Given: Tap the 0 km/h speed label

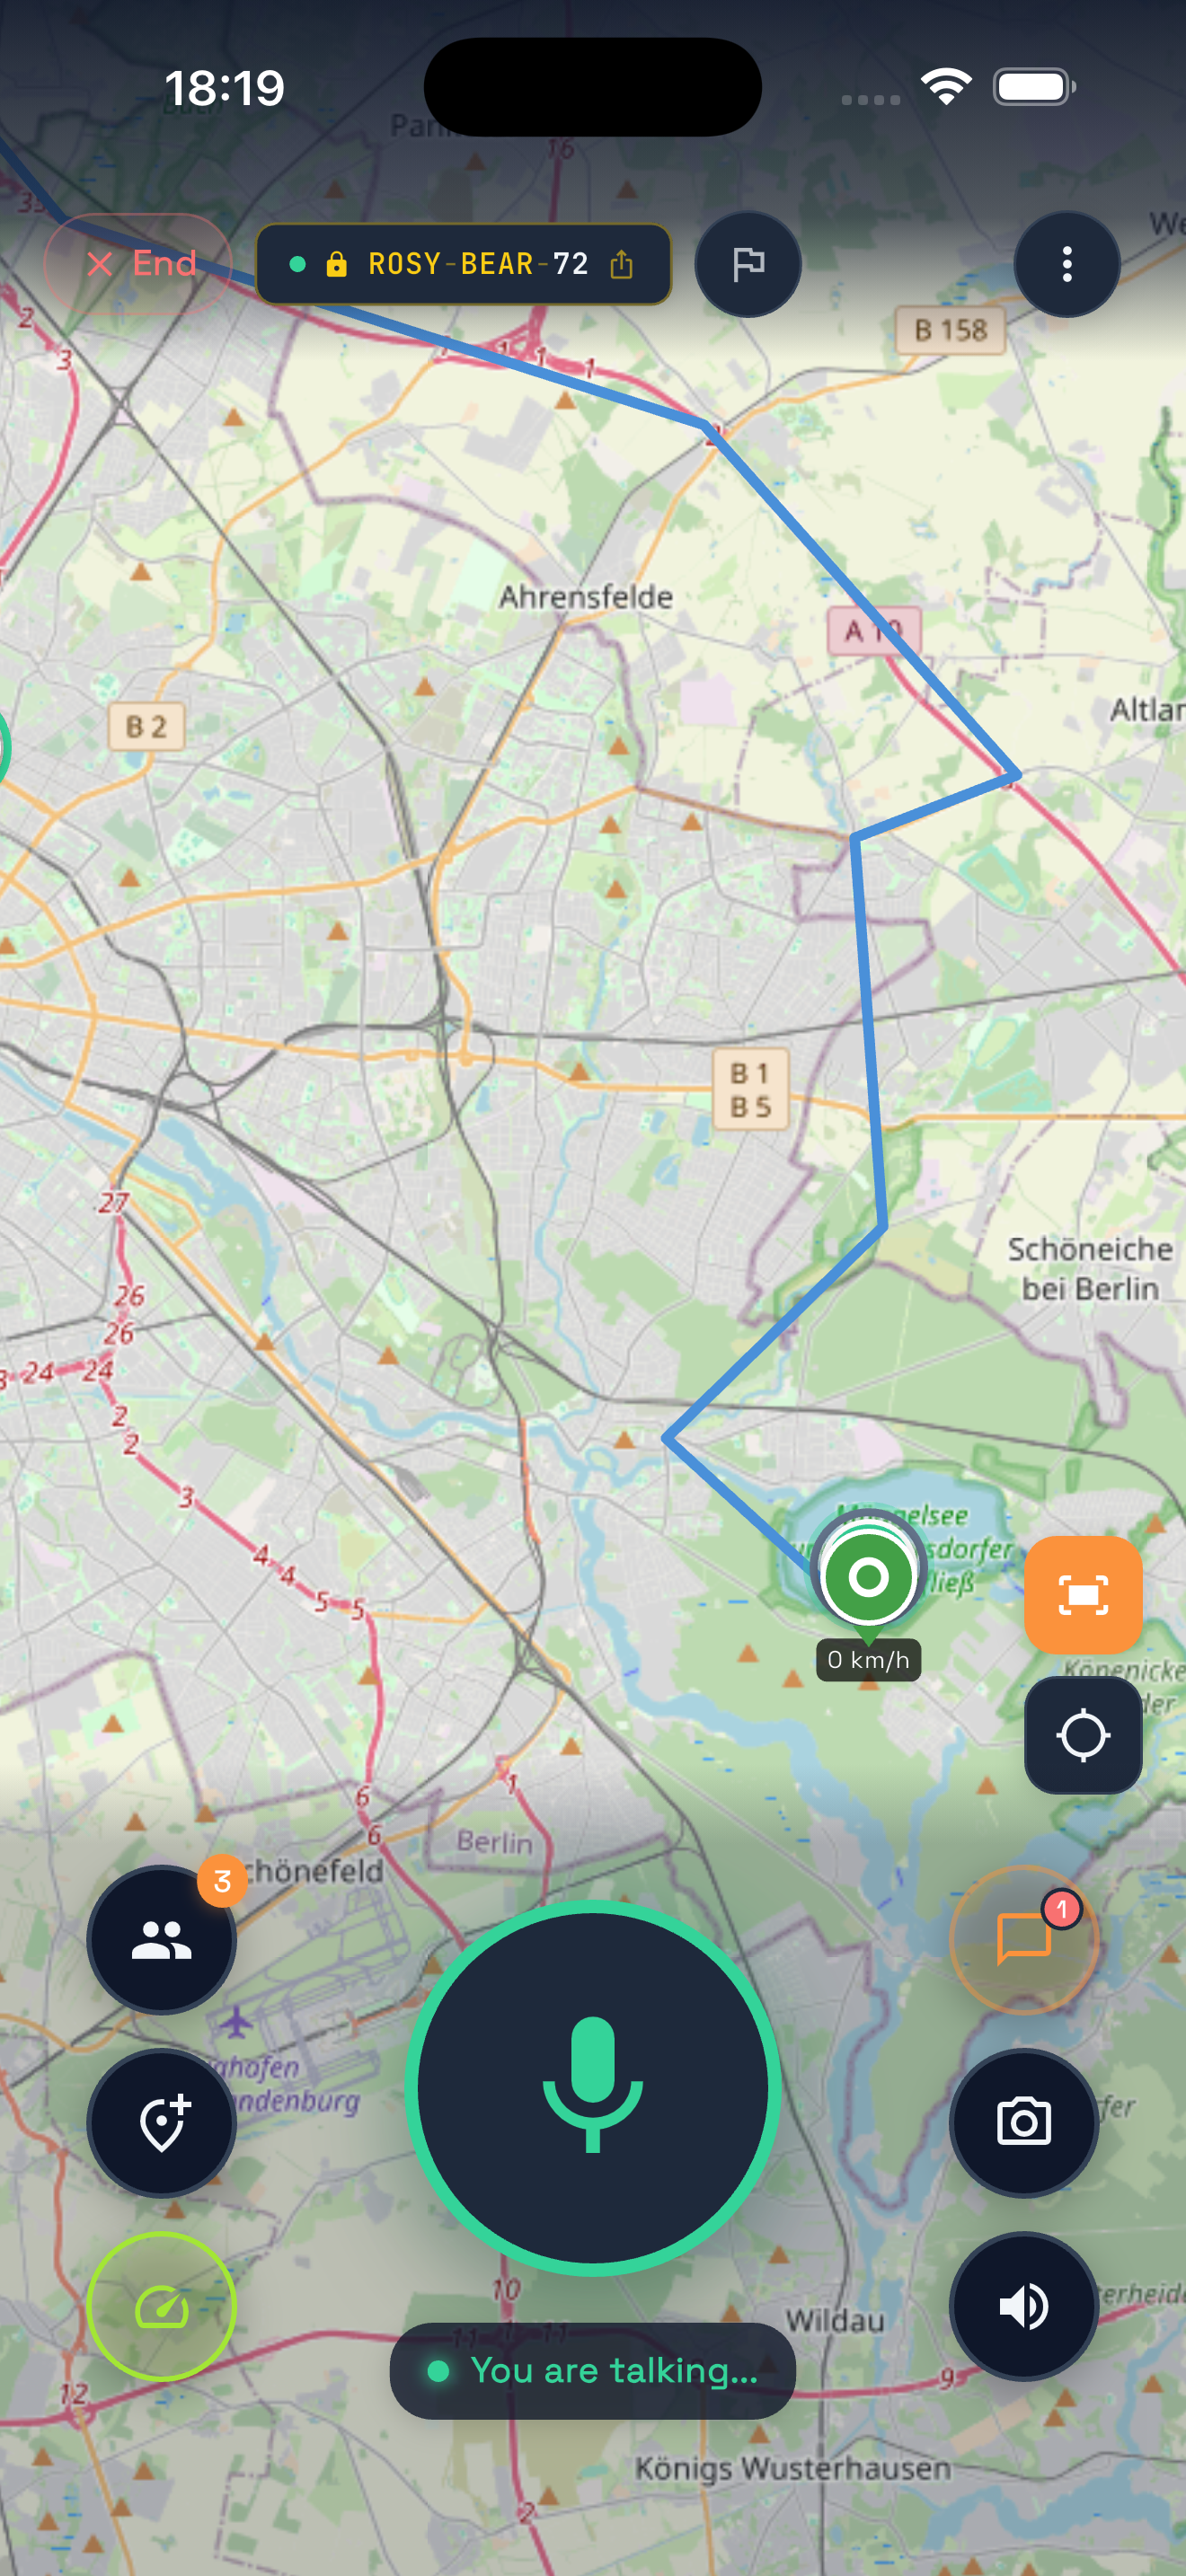Looking at the screenshot, I should tap(868, 1660).
